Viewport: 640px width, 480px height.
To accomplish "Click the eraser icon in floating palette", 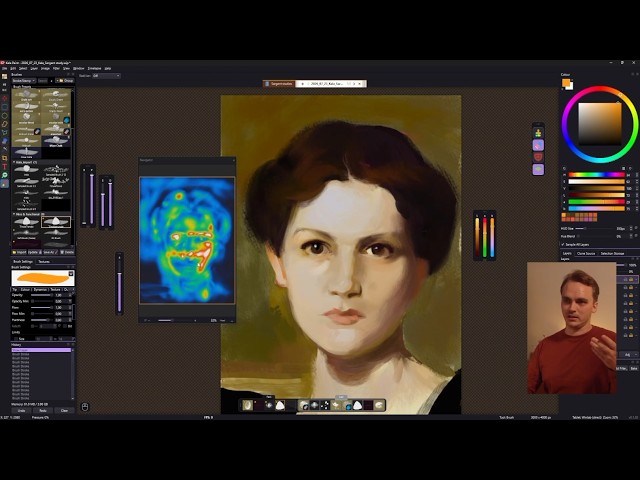I will (538, 145).
